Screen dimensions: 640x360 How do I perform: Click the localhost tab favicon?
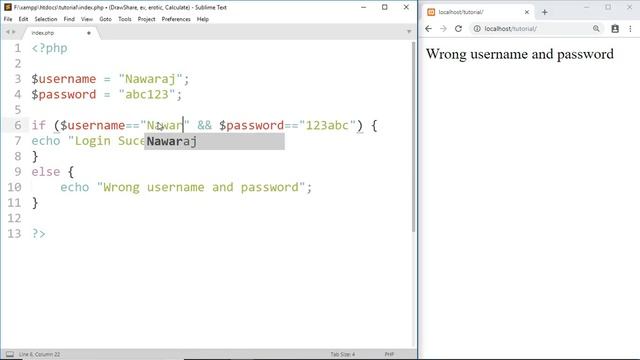[431, 12]
